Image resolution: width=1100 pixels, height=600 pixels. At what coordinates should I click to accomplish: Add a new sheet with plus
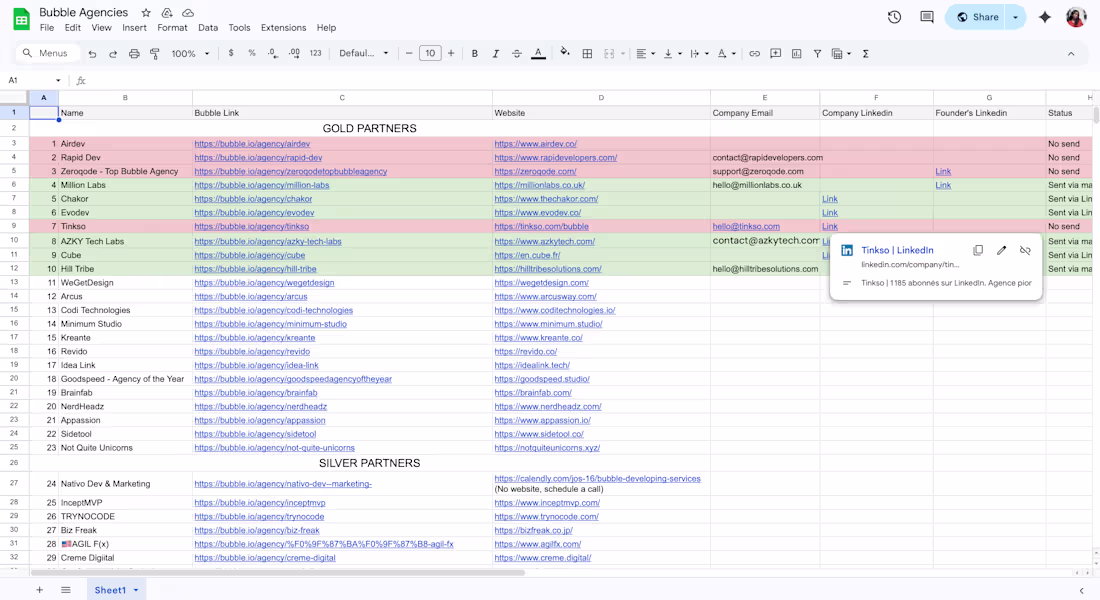pyautogui.click(x=39, y=590)
